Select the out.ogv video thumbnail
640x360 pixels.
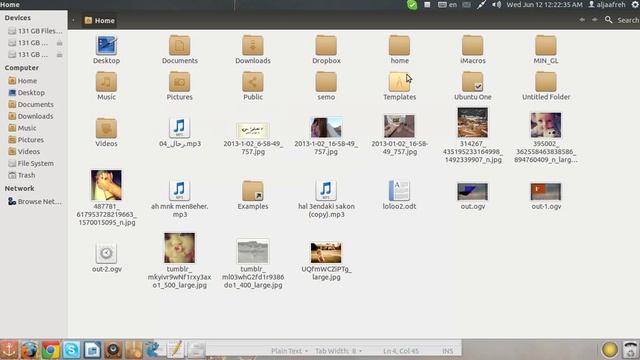click(x=473, y=191)
